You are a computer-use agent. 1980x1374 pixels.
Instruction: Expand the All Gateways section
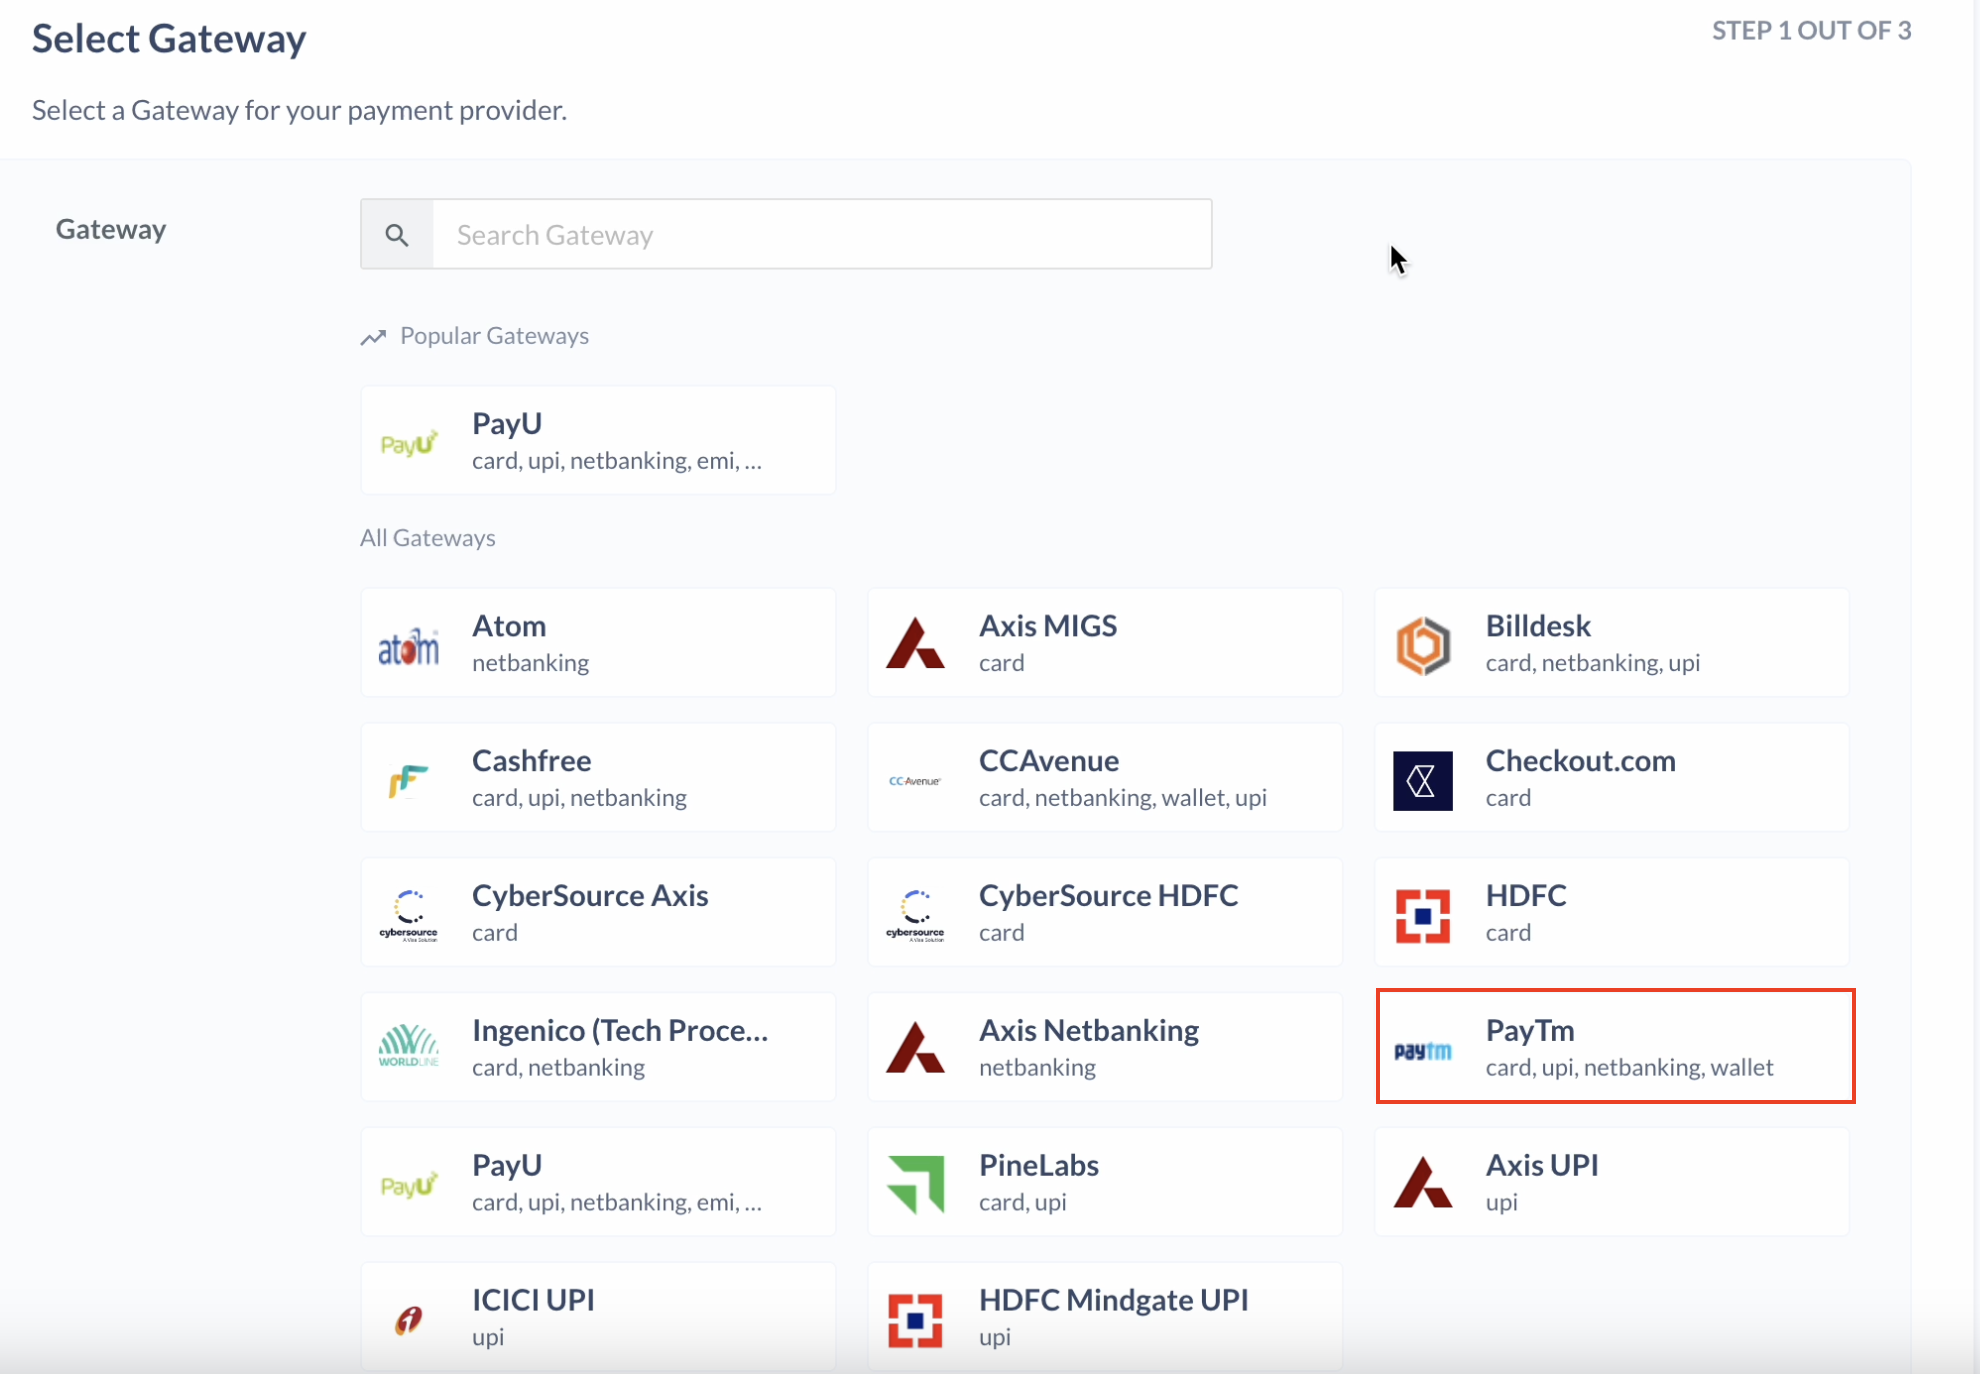[x=427, y=537]
